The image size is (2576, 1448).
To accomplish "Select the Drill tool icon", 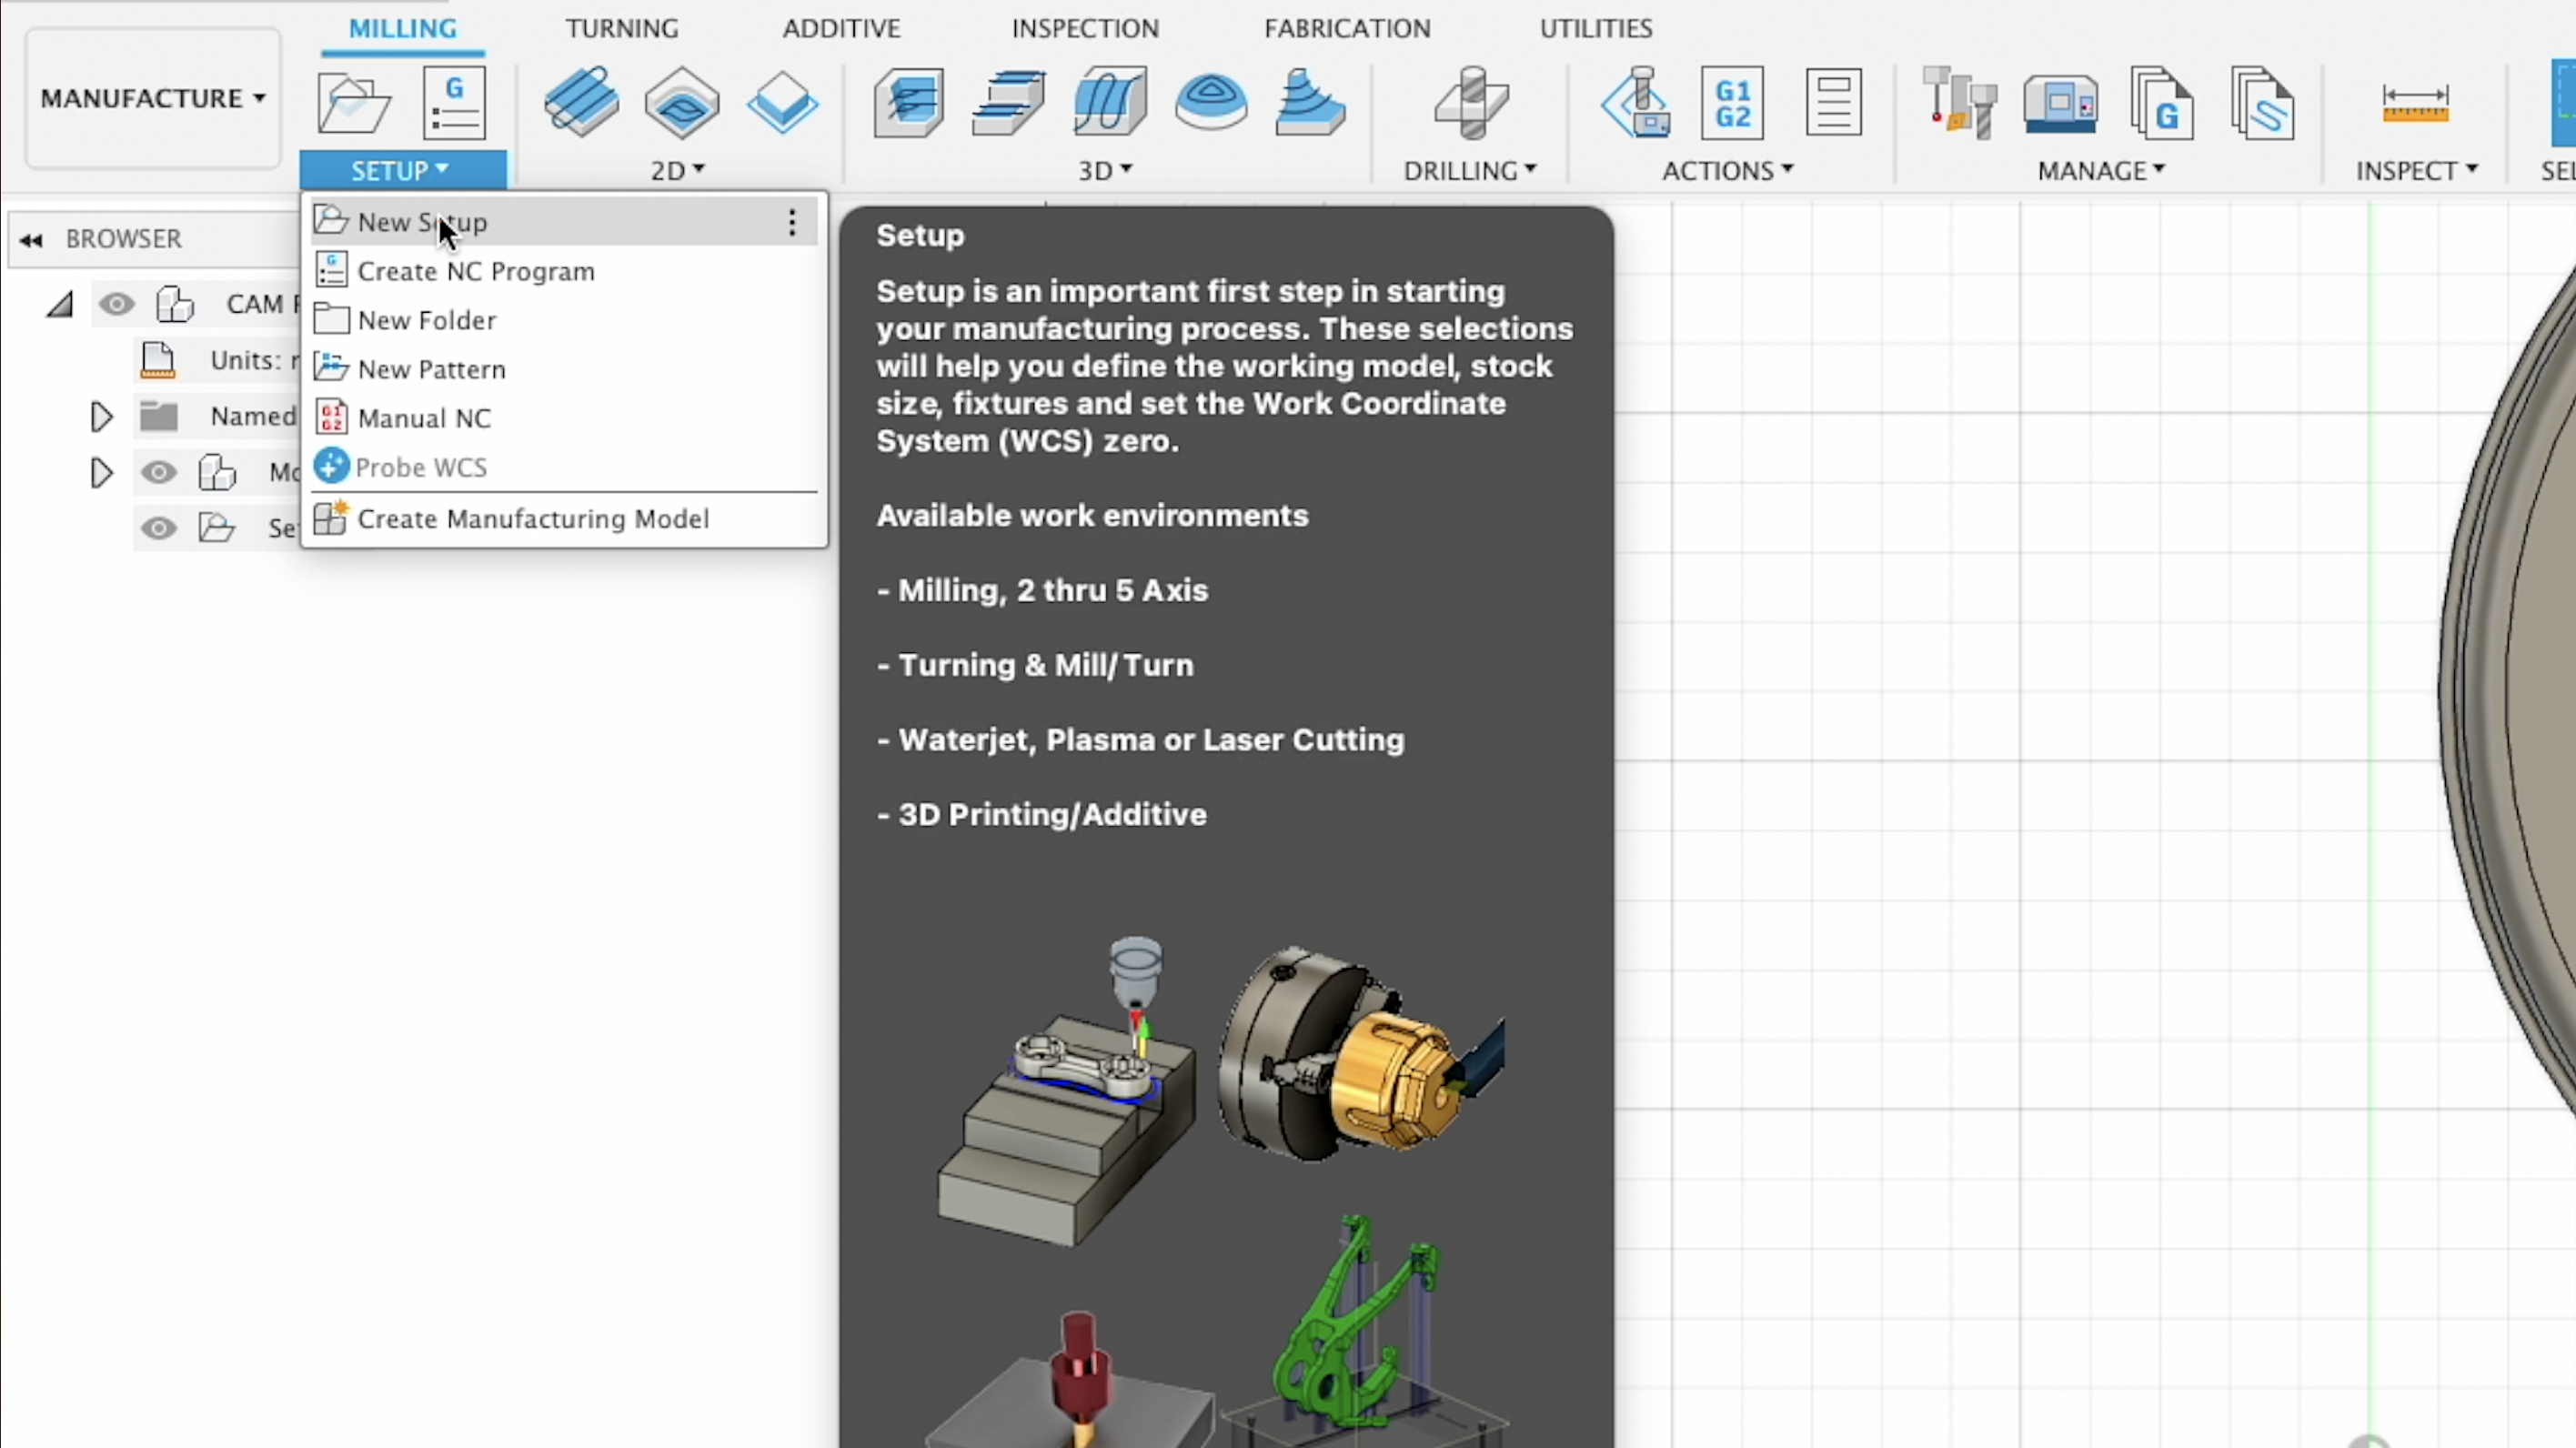I will 1470,102.
